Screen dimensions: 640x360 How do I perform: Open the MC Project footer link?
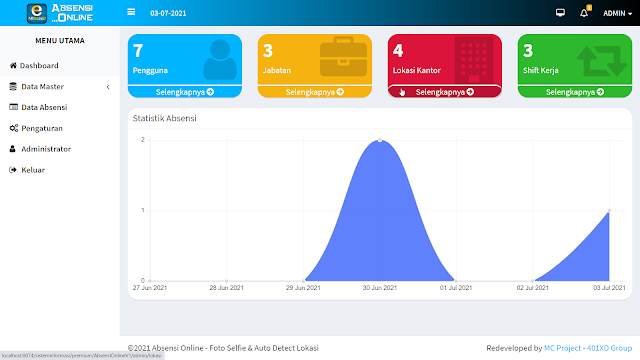pos(562,348)
